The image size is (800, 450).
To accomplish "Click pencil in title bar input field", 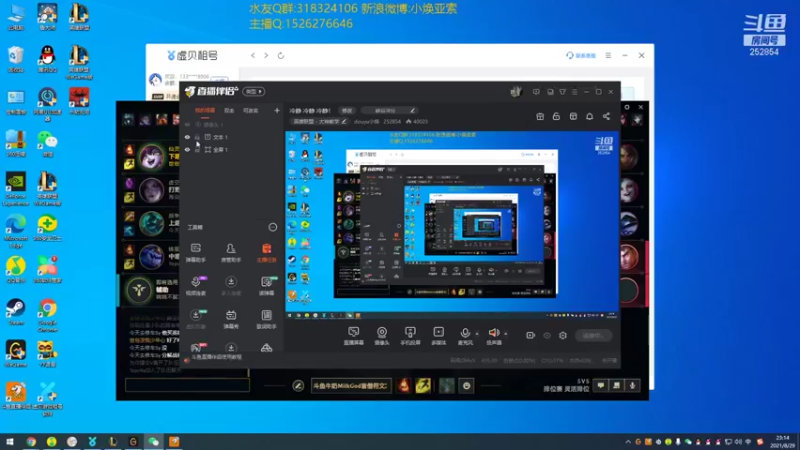I will pos(412,110).
